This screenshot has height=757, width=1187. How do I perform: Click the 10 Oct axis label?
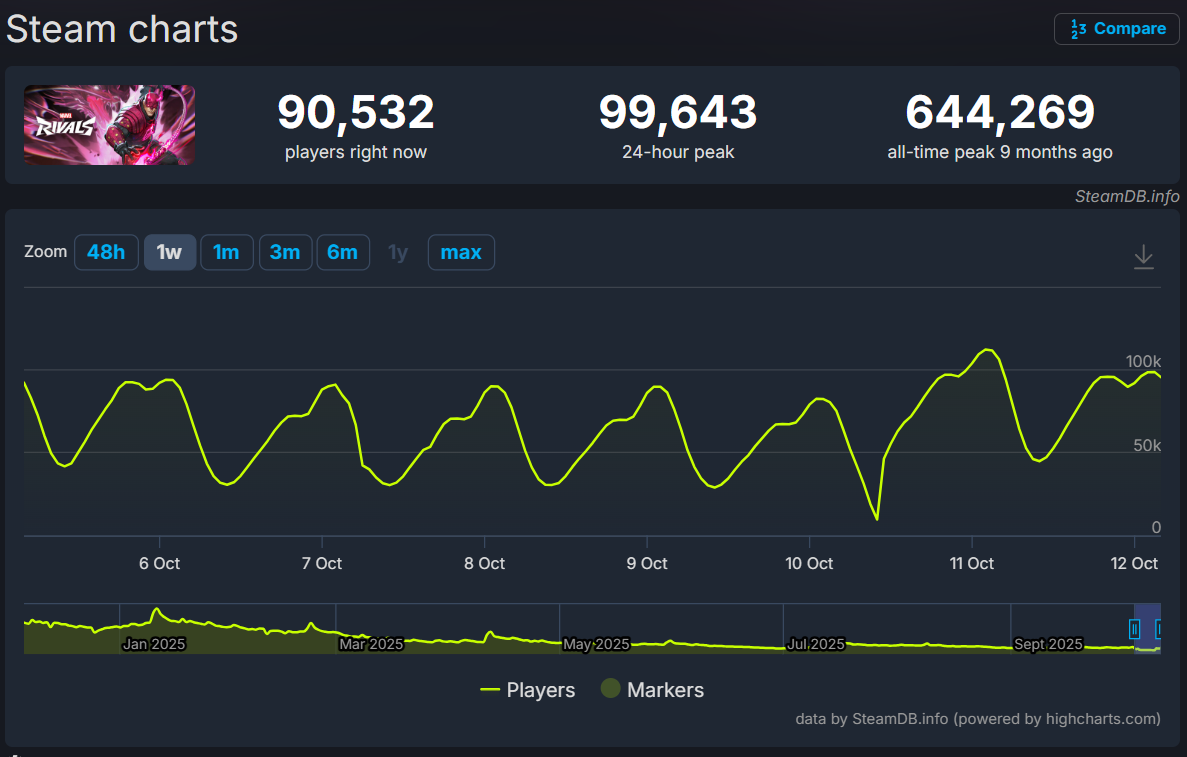pos(809,563)
